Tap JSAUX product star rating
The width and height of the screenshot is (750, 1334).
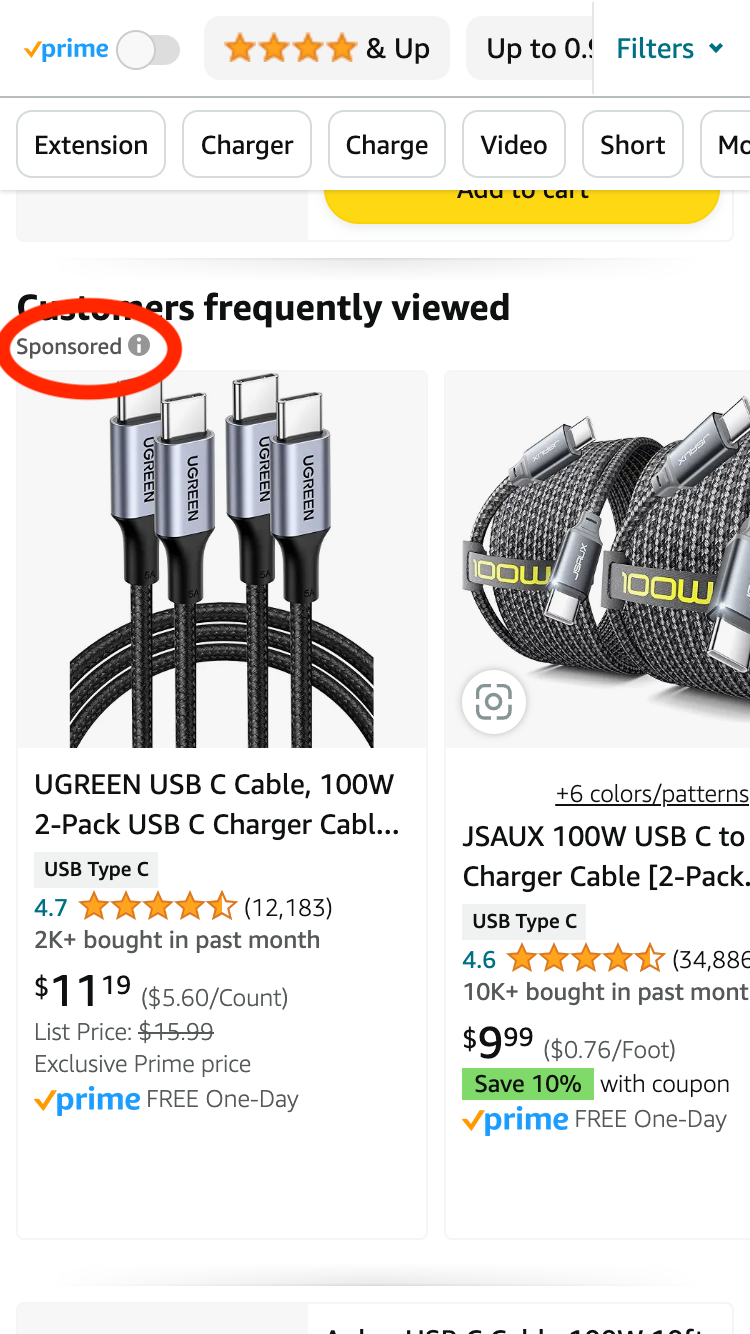[x=585, y=960]
